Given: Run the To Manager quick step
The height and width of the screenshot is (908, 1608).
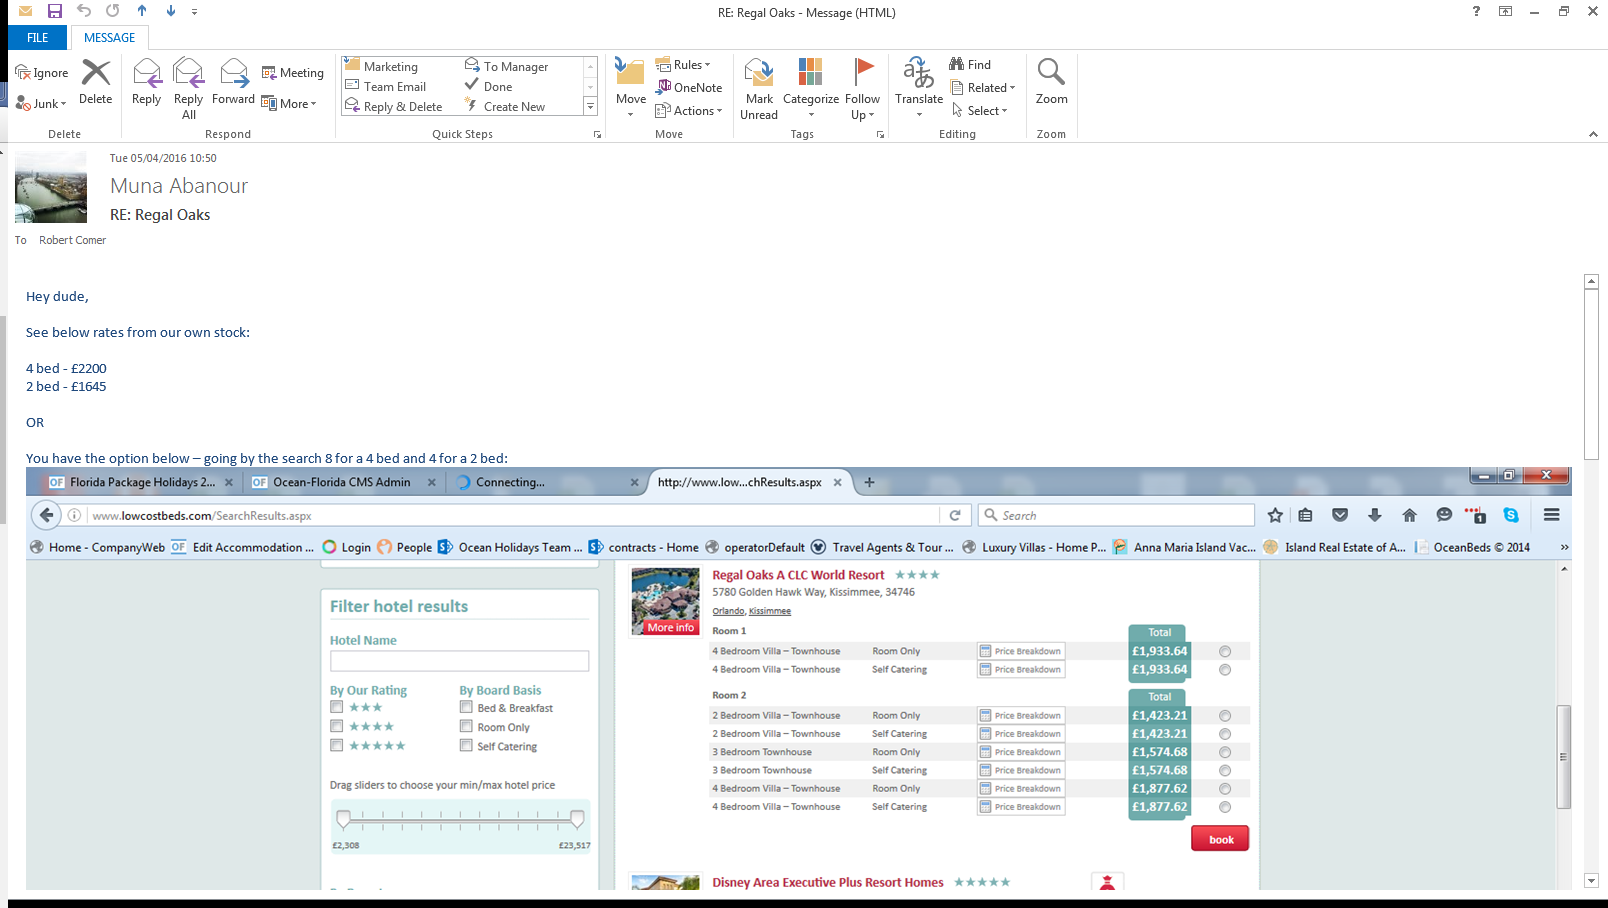Looking at the screenshot, I should click(506, 67).
